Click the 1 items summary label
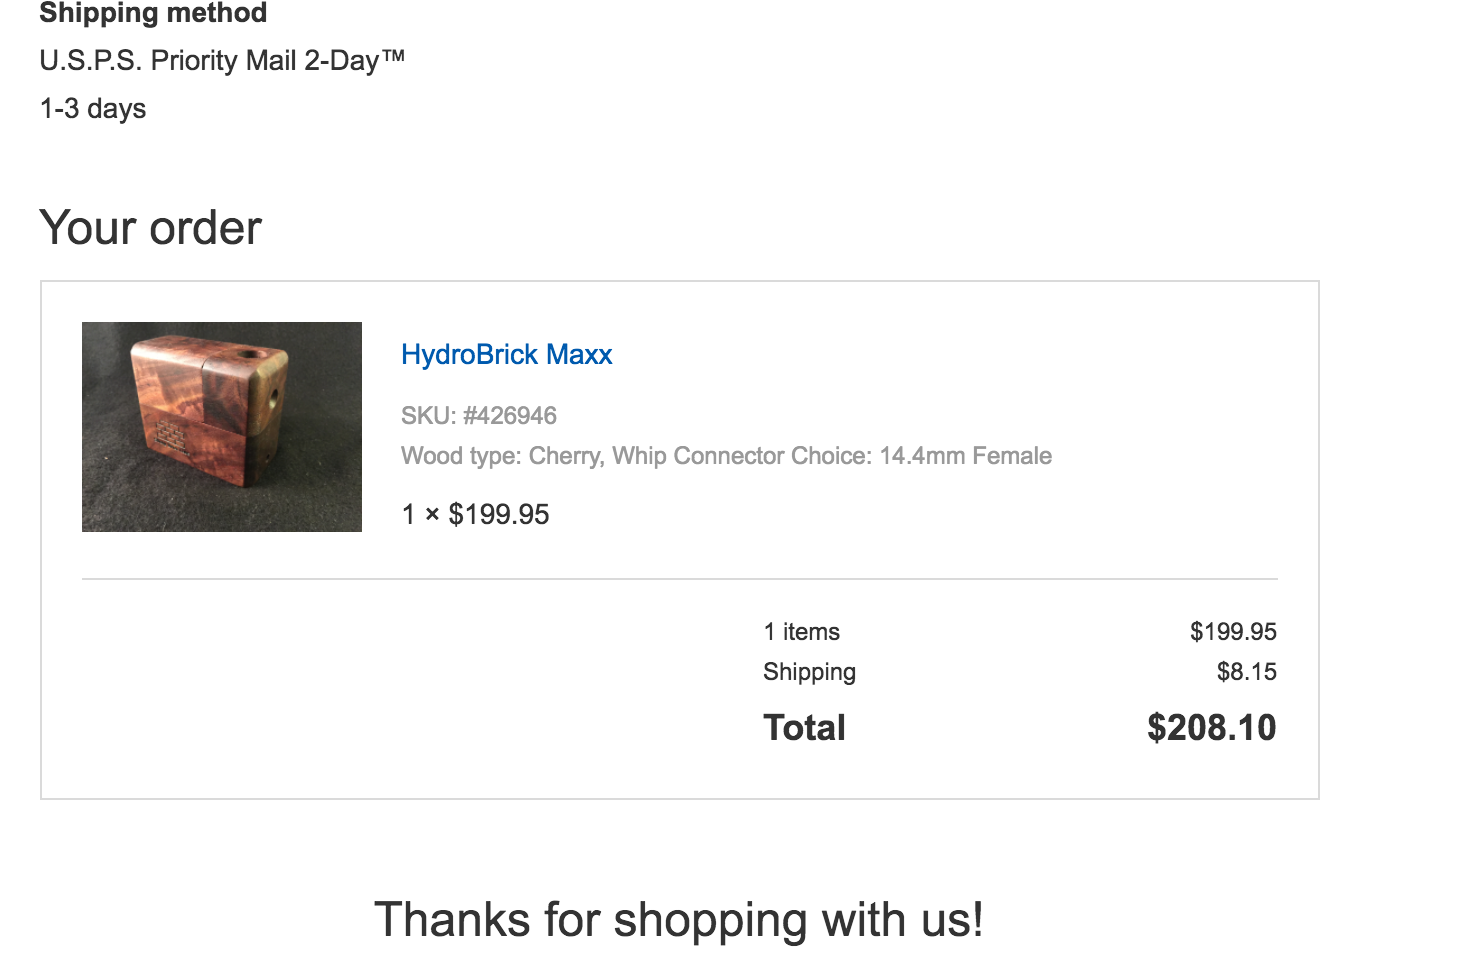This screenshot has width=1484, height=960. click(x=801, y=632)
